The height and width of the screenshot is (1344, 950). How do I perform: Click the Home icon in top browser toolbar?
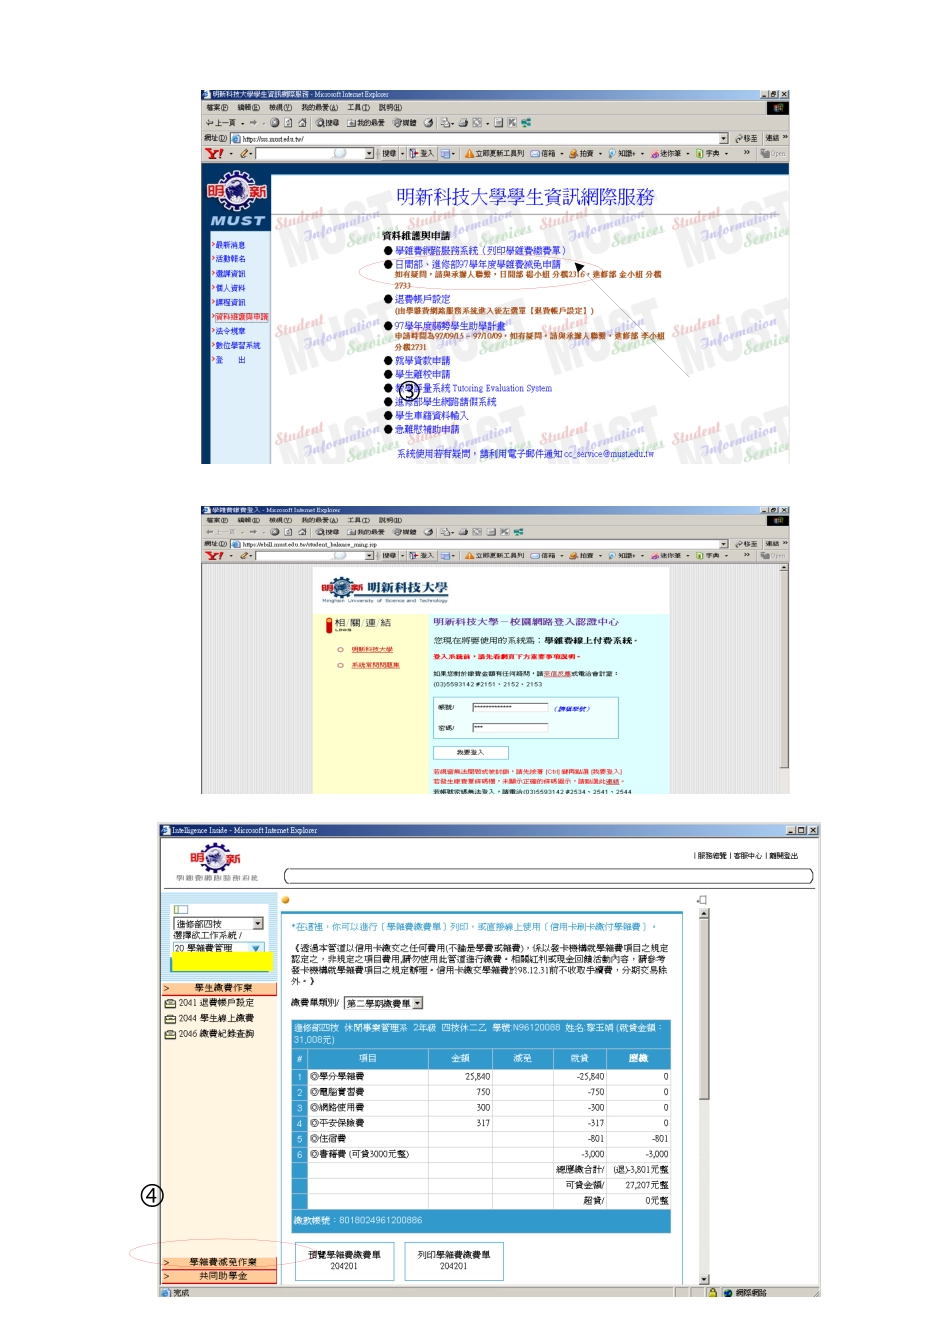click(302, 123)
